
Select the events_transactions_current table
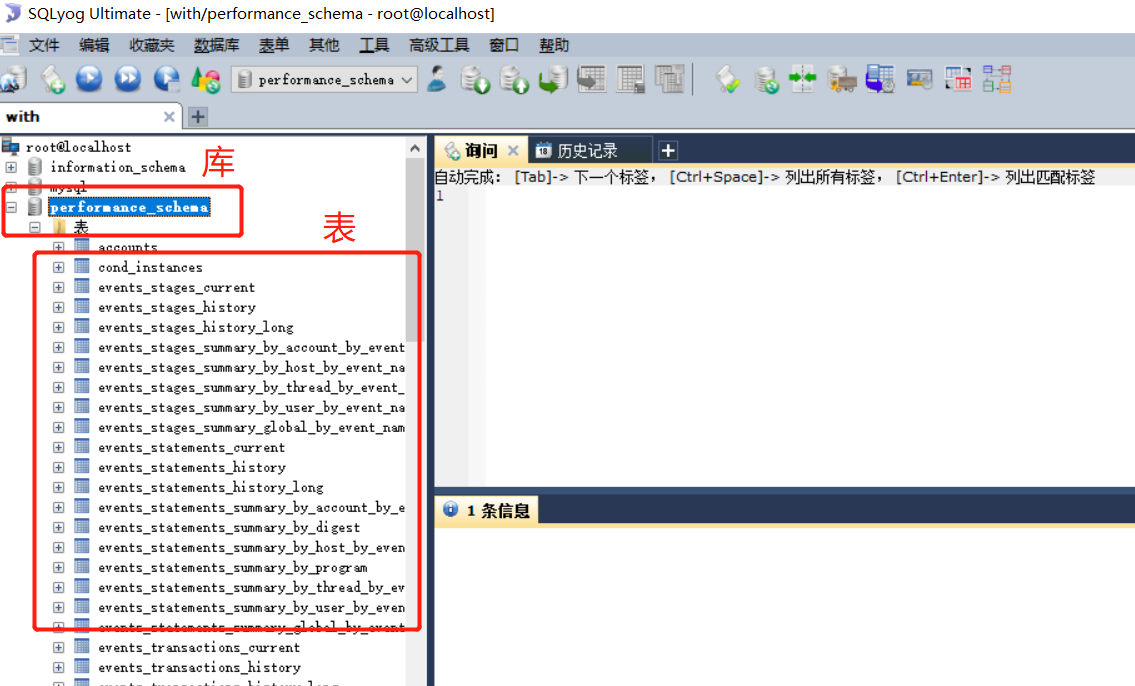point(198,647)
